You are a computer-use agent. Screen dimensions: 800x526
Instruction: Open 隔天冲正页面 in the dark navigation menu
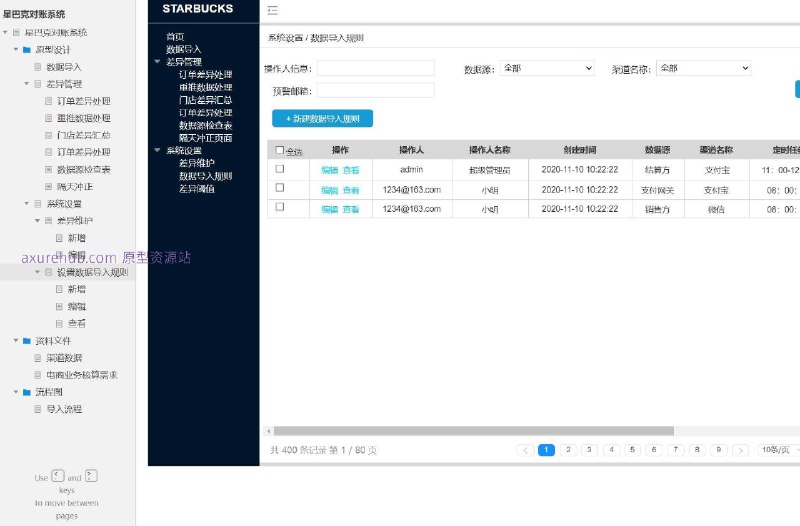tap(206, 138)
